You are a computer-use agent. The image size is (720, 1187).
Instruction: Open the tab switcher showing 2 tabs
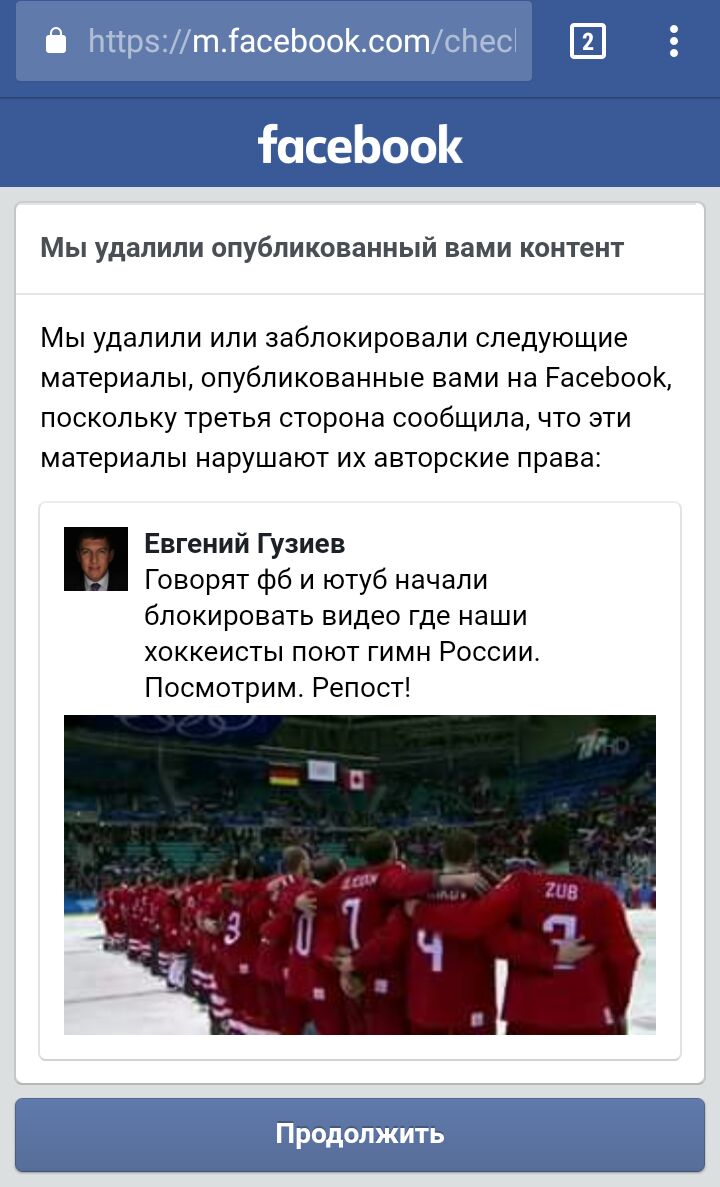coord(588,41)
